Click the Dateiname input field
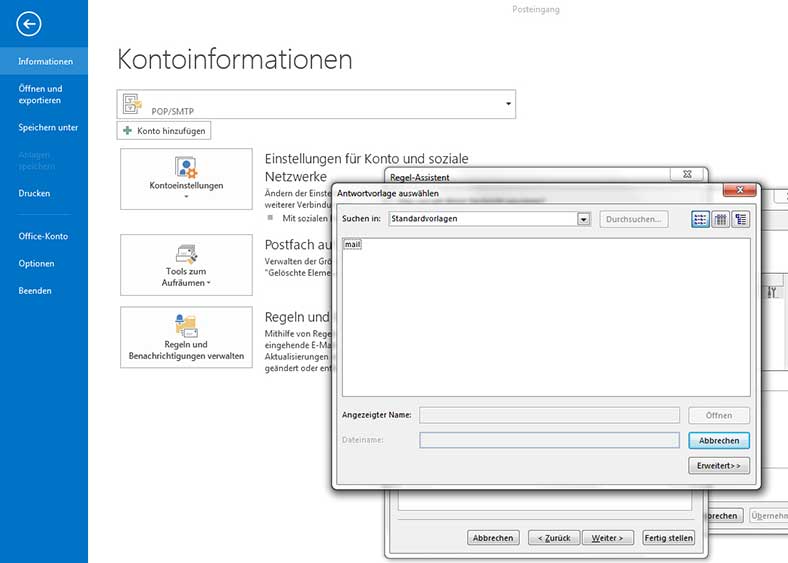This screenshot has width=788, height=563. point(549,440)
